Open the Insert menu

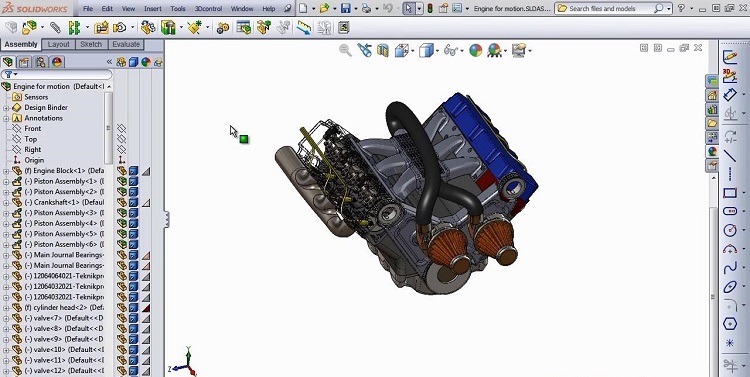(153, 9)
